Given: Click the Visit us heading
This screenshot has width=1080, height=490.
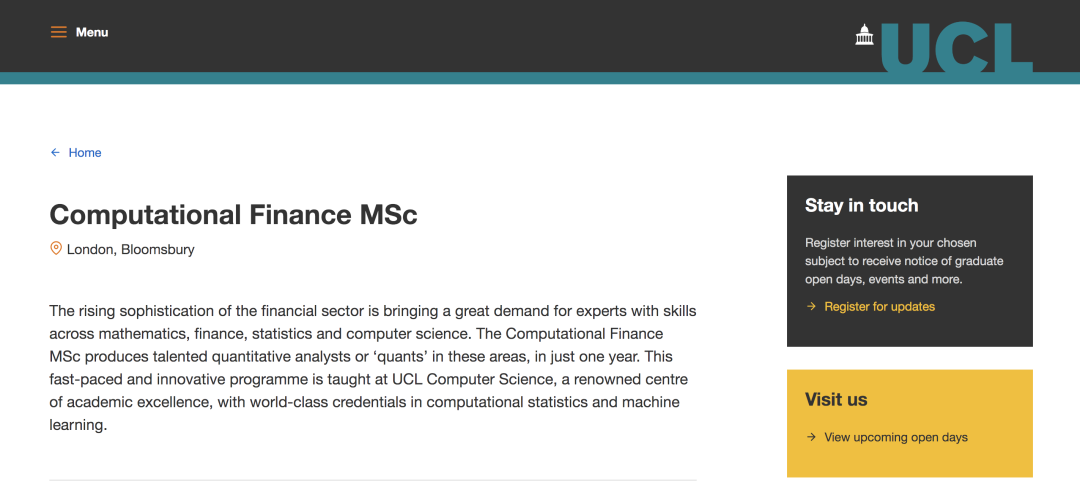Looking at the screenshot, I should pos(835,399).
